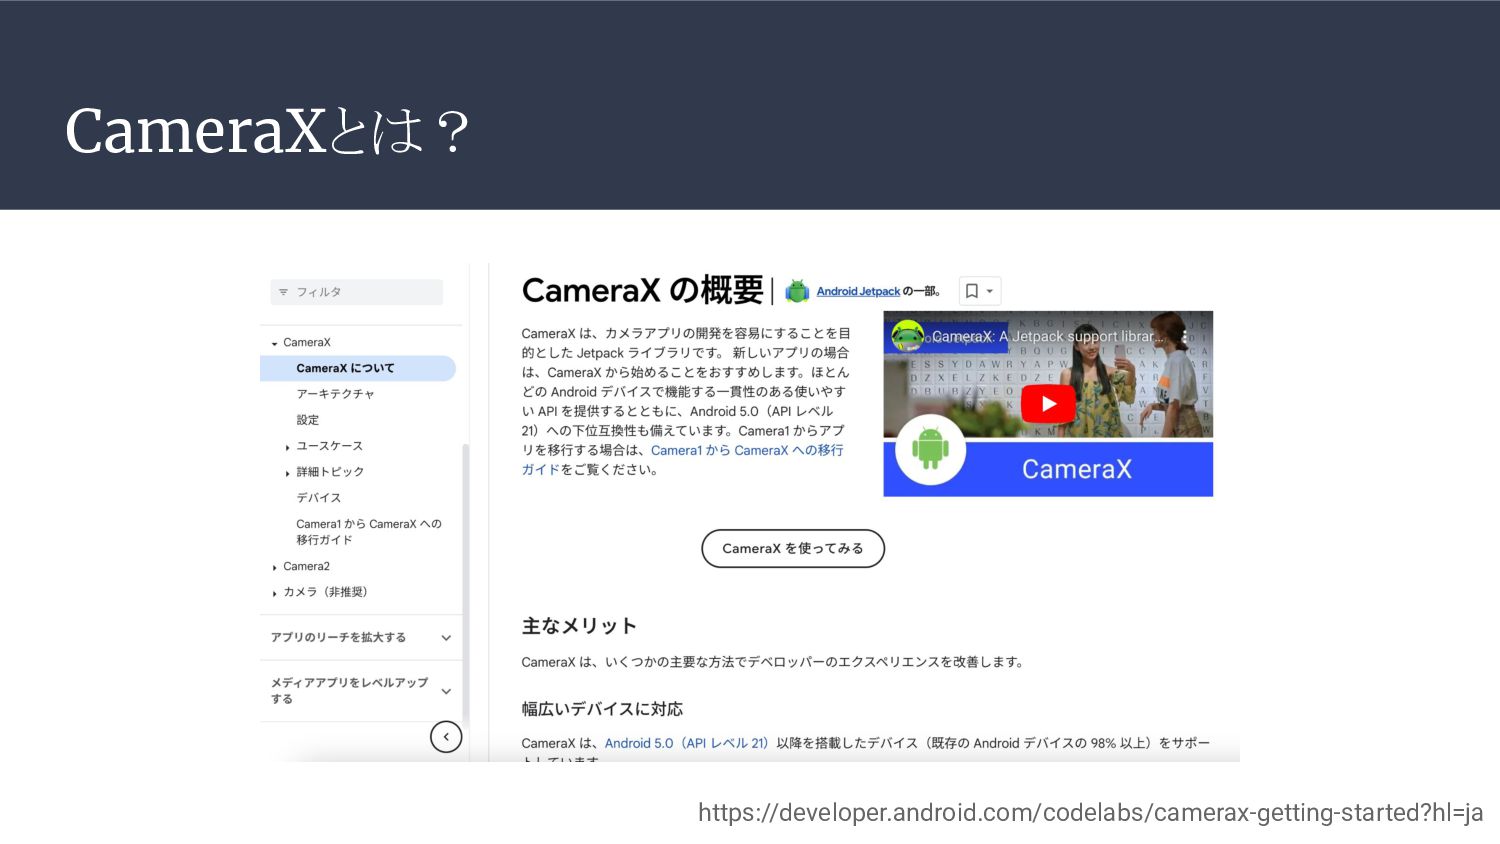Collapse the CameraX tree section

275,343
